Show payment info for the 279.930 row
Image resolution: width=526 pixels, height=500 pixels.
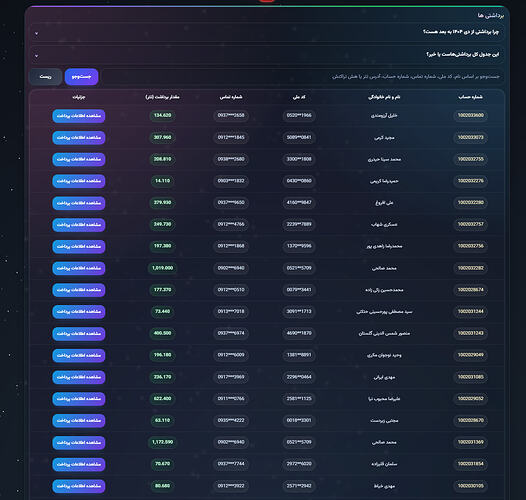tap(79, 203)
